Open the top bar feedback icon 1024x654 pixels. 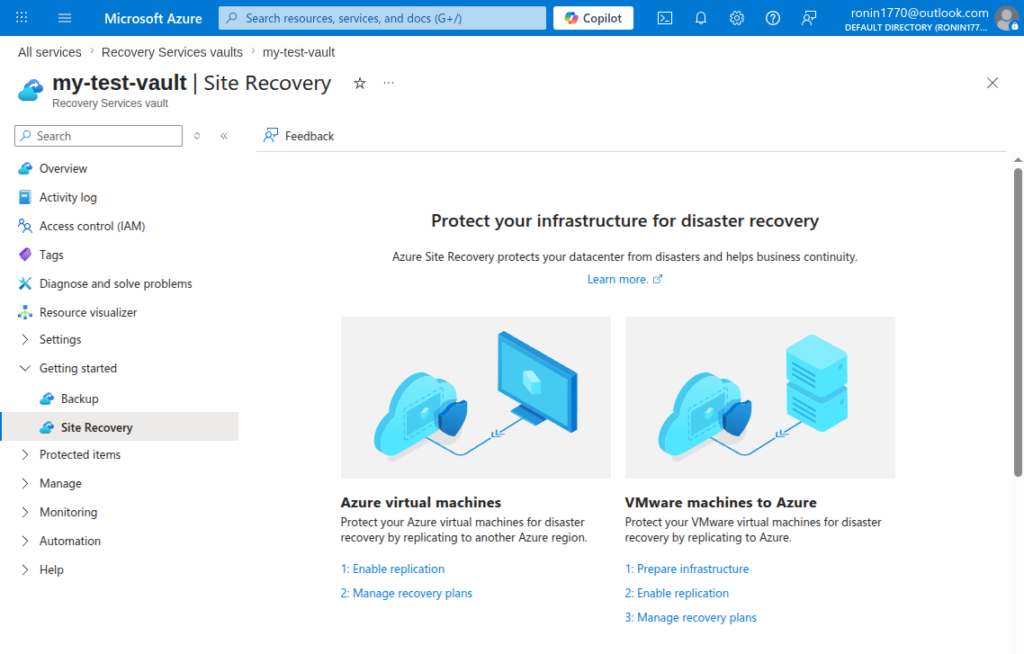[808, 18]
